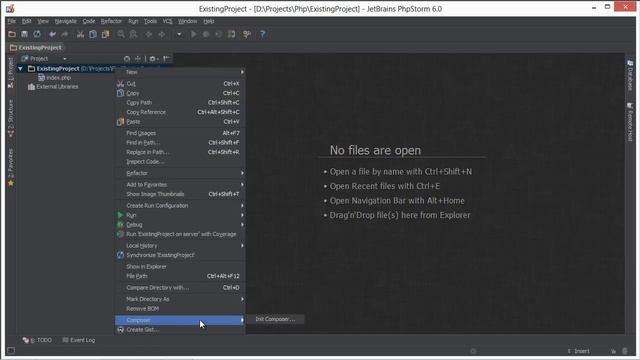Click the Synchronize toolbar icon
The image size is (640, 360).
pos(37,34)
